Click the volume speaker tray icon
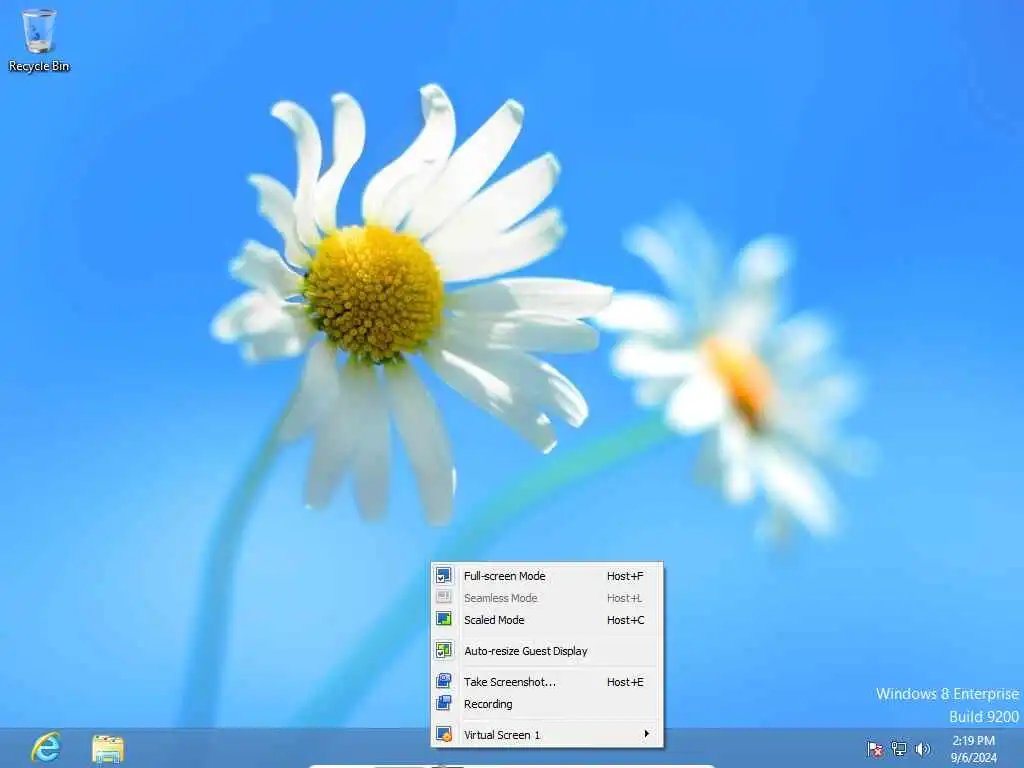The height and width of the screenshot is (768, 1024). (x=922, y=748)
